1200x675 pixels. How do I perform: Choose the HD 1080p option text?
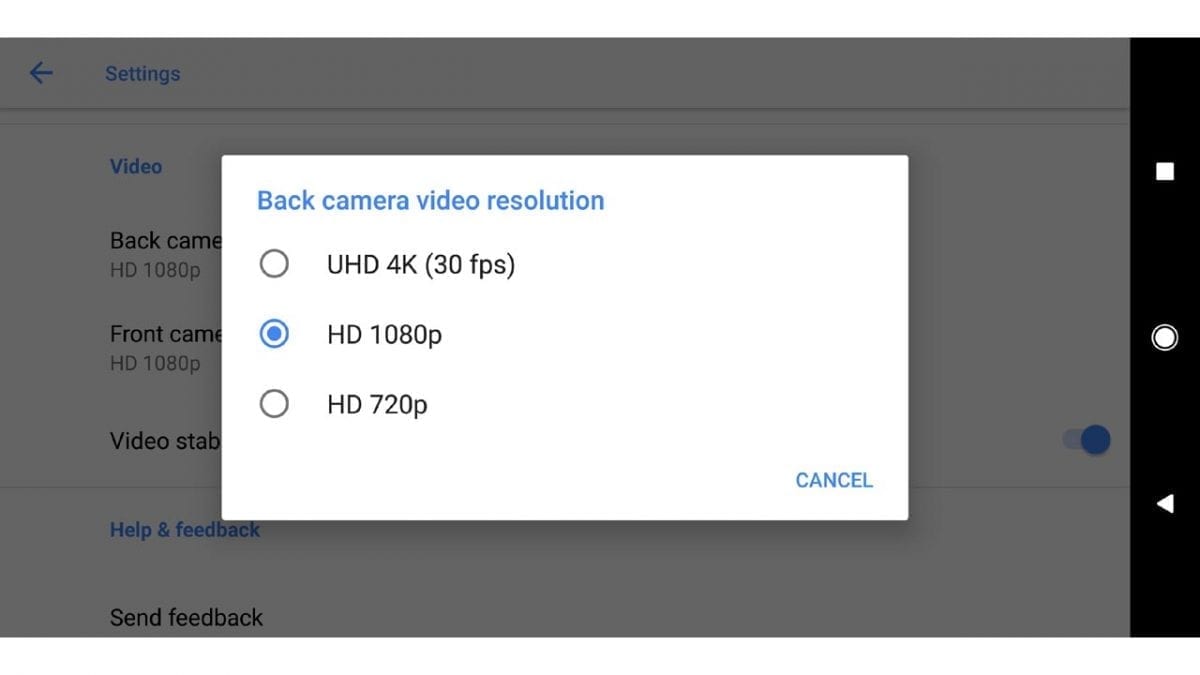pos(384,335)
